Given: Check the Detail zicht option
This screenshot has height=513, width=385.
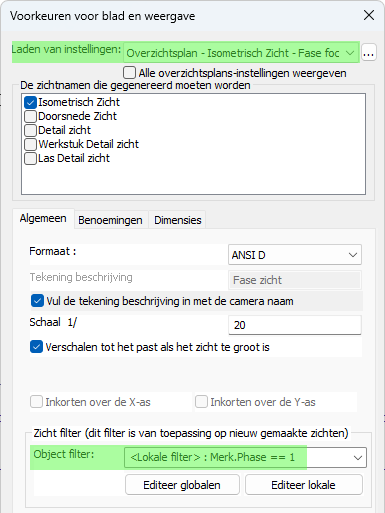Looking at the screenshot, I should 30,130.
